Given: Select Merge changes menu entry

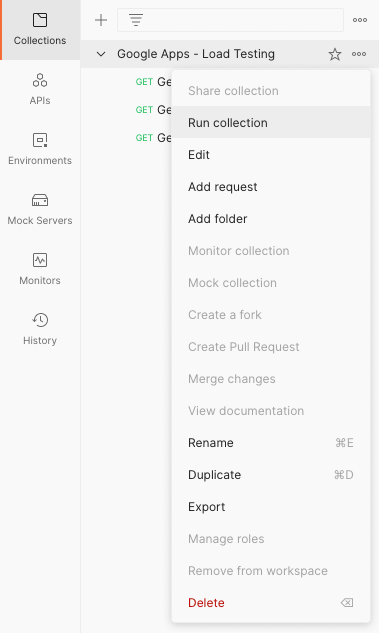Looking at the screenshot, I should [x=271, y=379].
